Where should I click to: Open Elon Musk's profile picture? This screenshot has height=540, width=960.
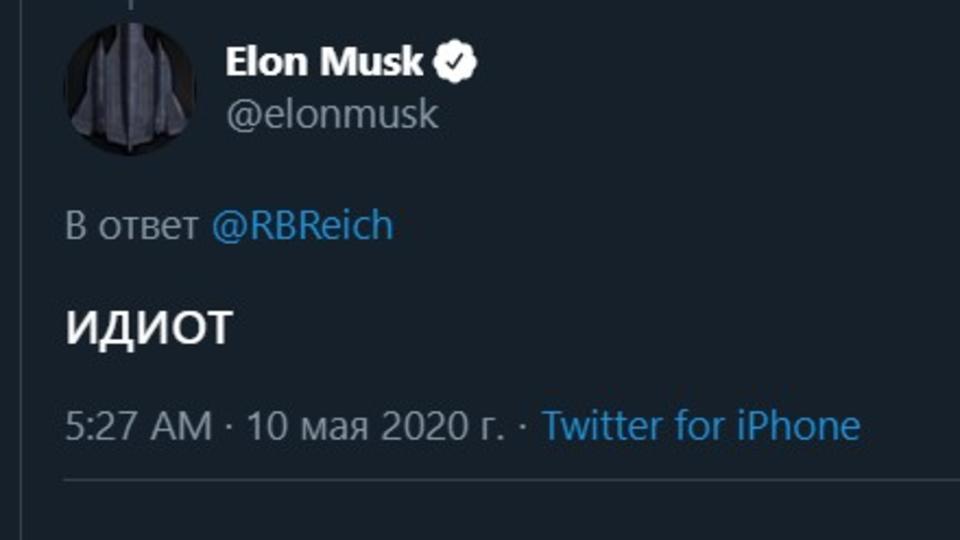tap(130, 88)
